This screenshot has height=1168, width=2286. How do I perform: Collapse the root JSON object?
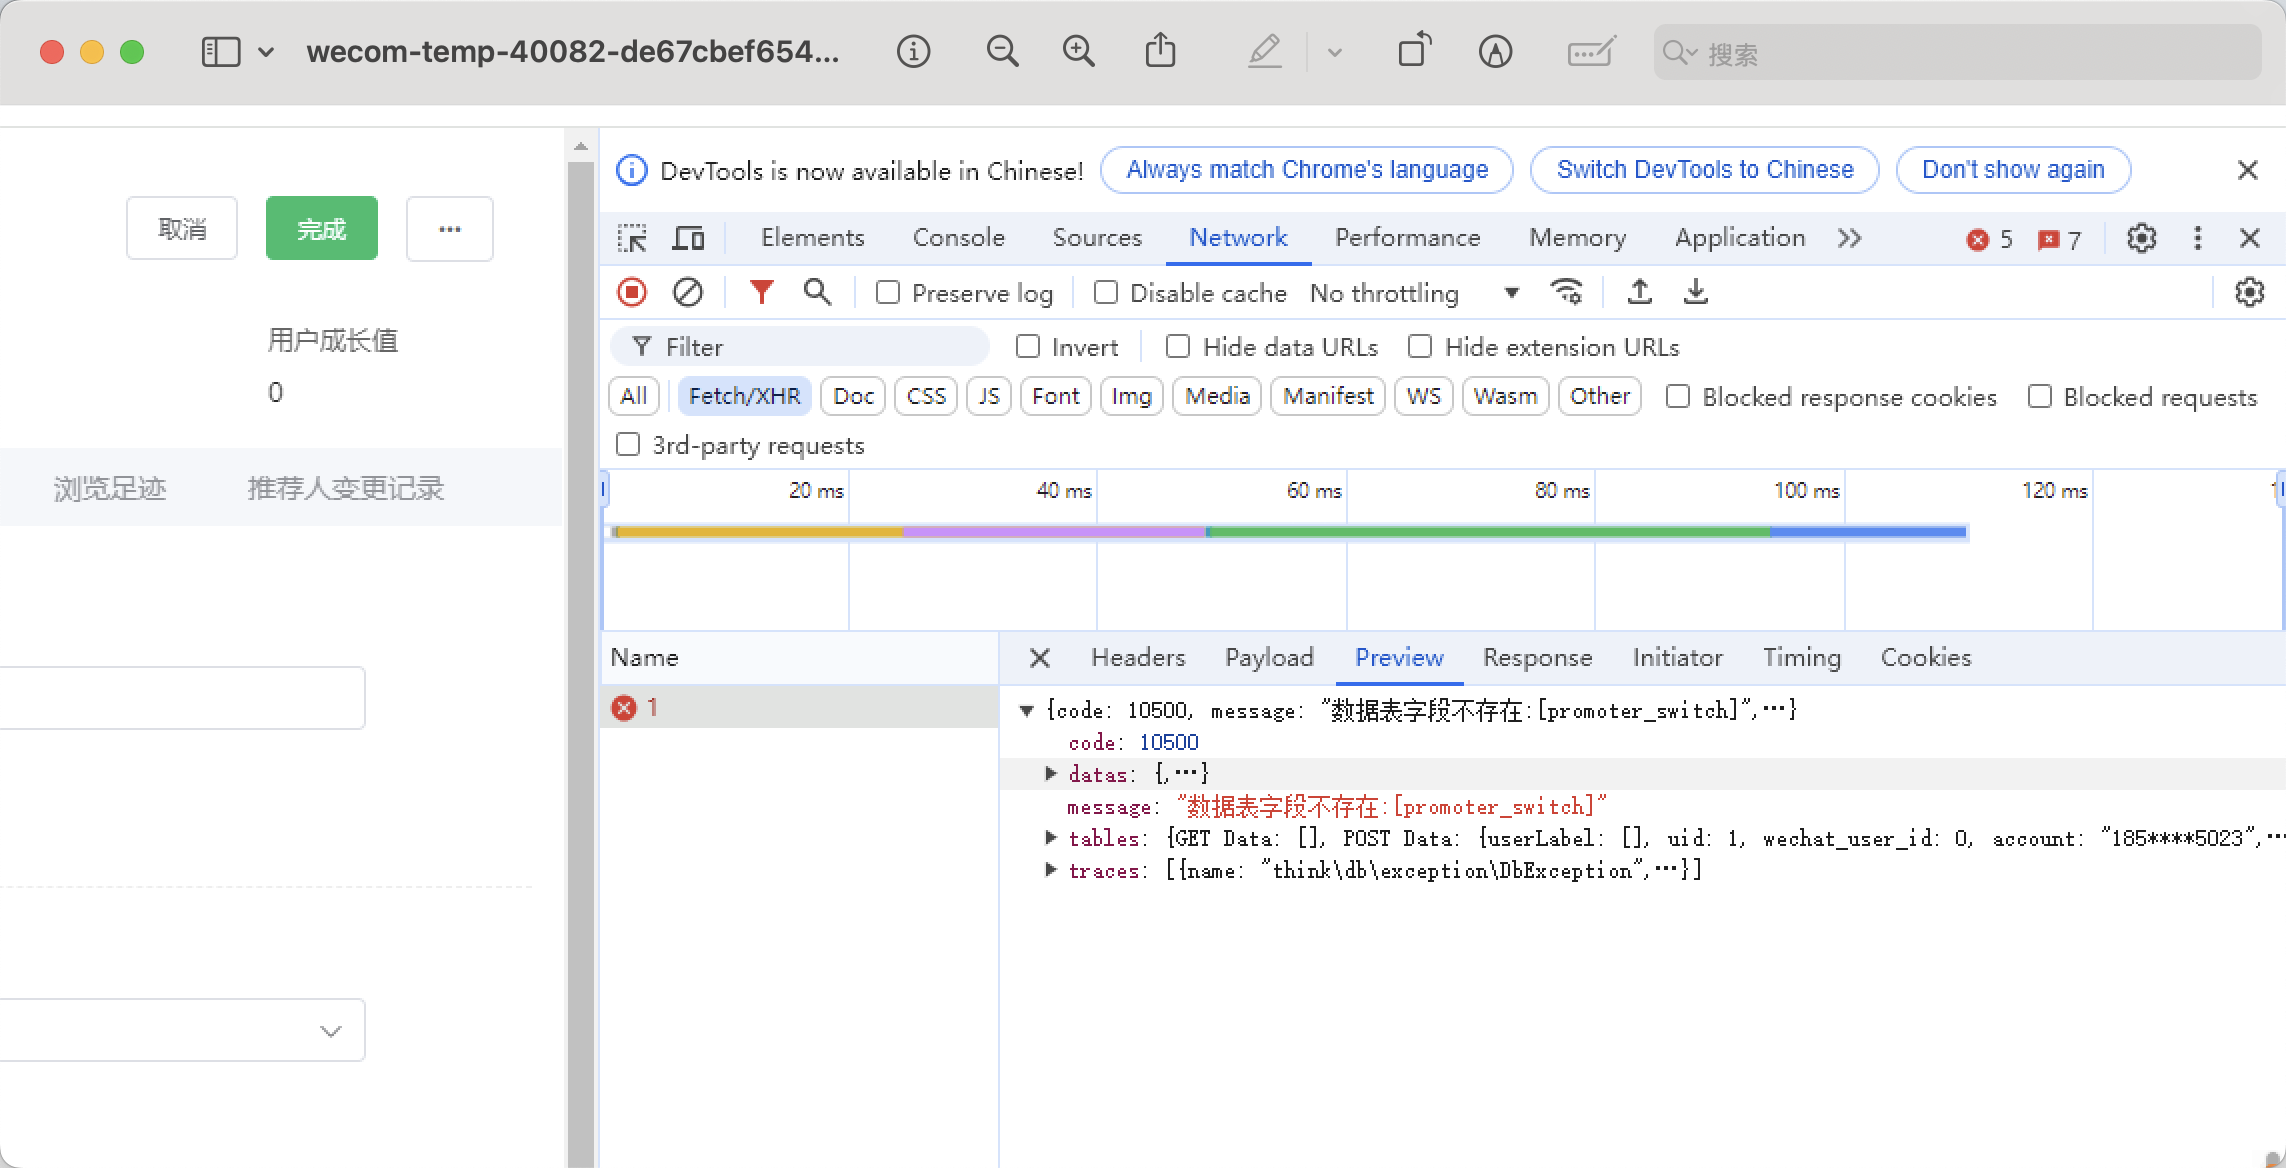[1026, 711]
